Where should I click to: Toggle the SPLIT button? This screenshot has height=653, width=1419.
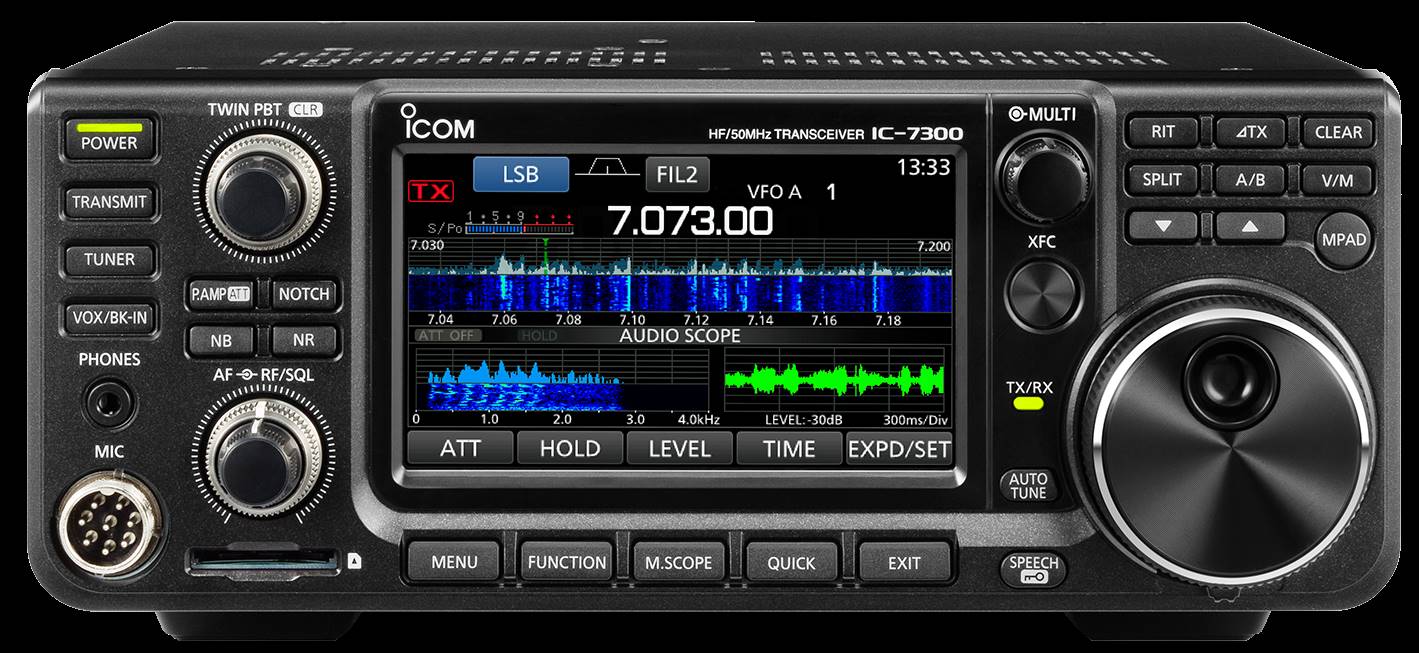(x=1162, y=180)
